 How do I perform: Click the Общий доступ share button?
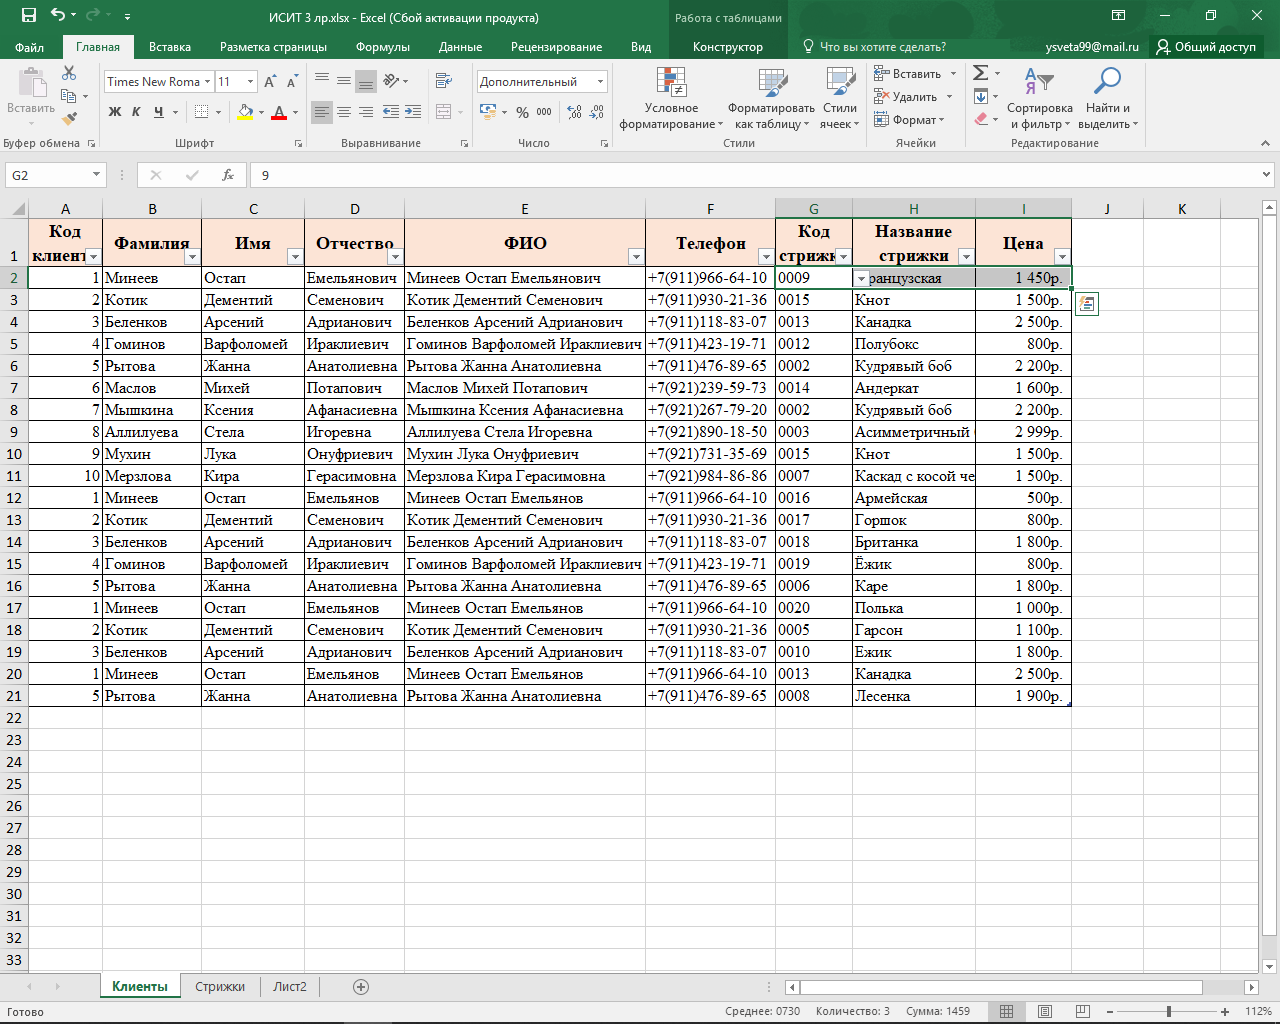[x=1206, y=47]
